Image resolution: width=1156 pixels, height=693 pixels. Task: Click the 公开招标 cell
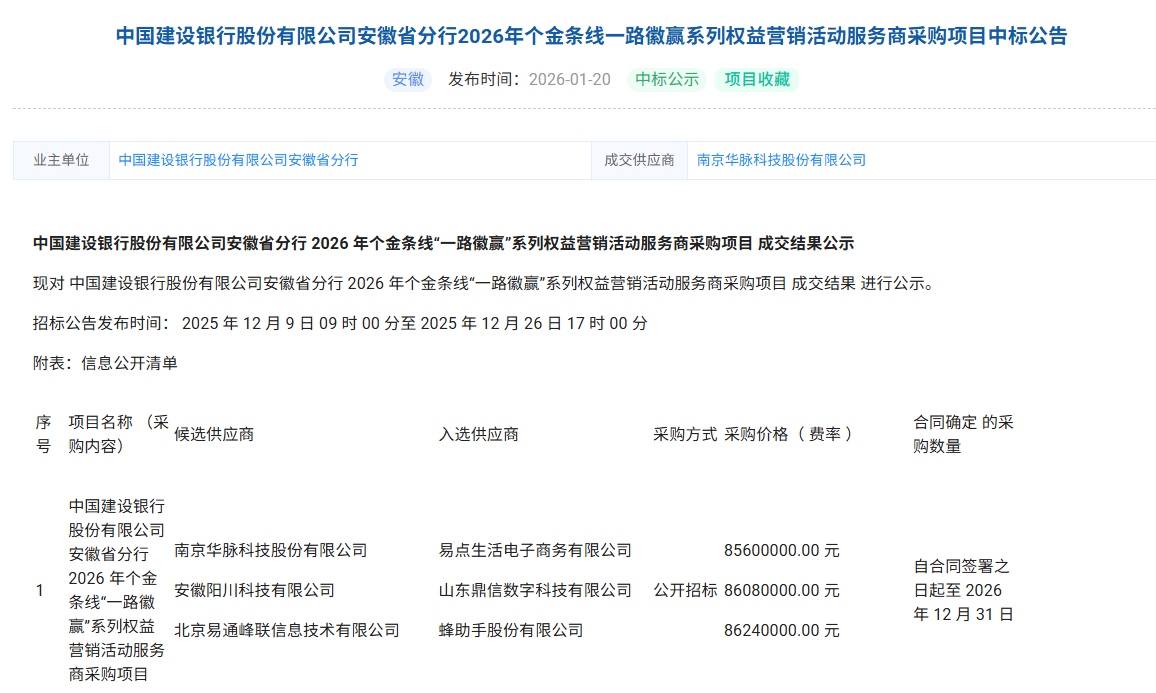[685, 590]
